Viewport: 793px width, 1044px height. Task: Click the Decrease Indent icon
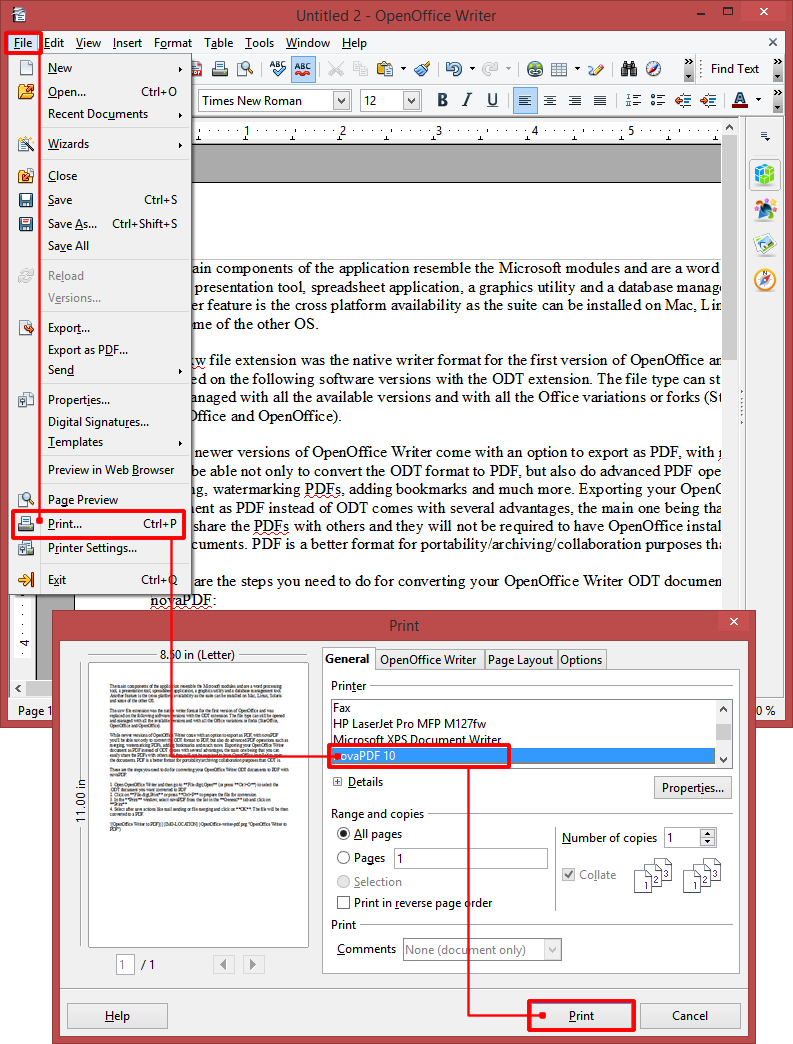683,101
